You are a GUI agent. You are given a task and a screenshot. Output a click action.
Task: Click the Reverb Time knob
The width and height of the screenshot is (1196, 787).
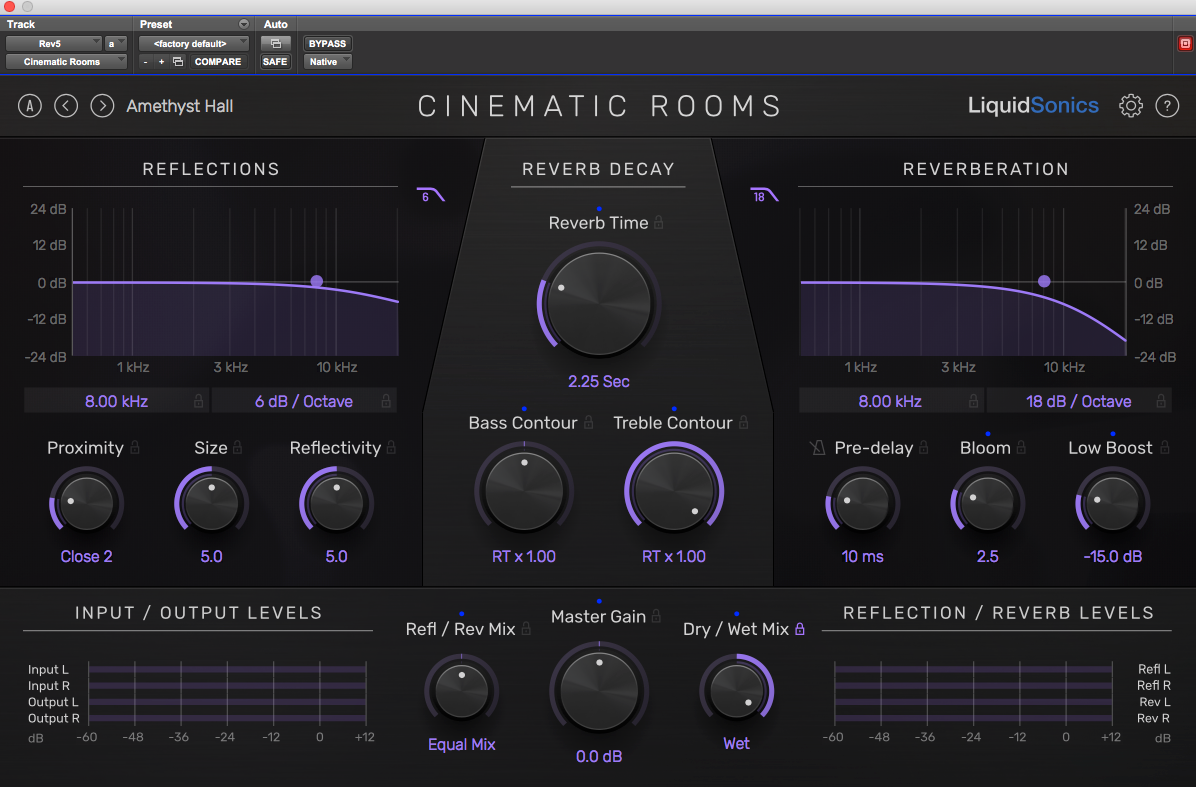click(599, 304)
